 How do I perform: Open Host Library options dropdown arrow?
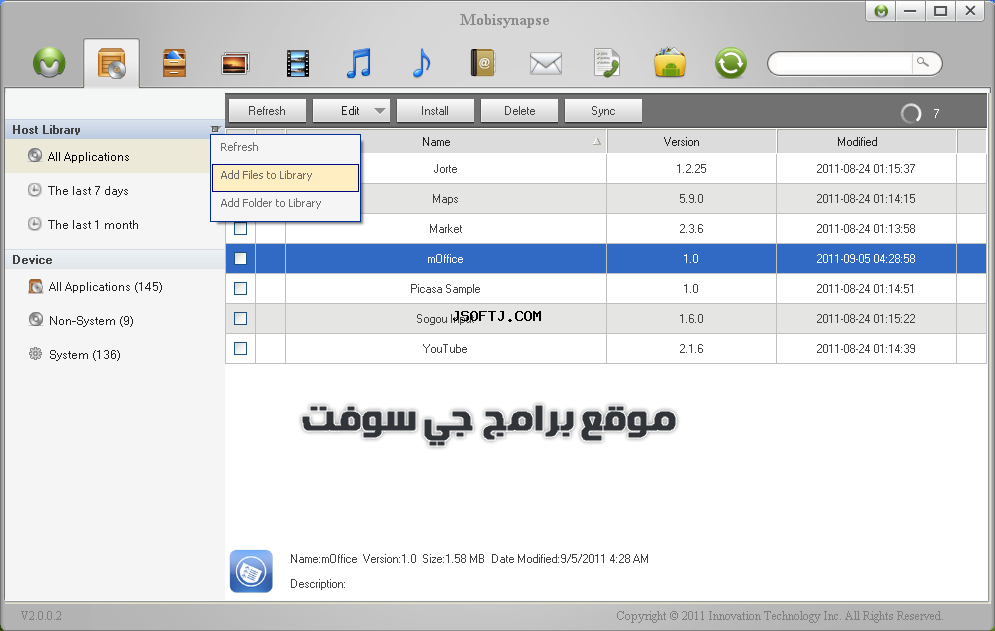coord(215,130)
